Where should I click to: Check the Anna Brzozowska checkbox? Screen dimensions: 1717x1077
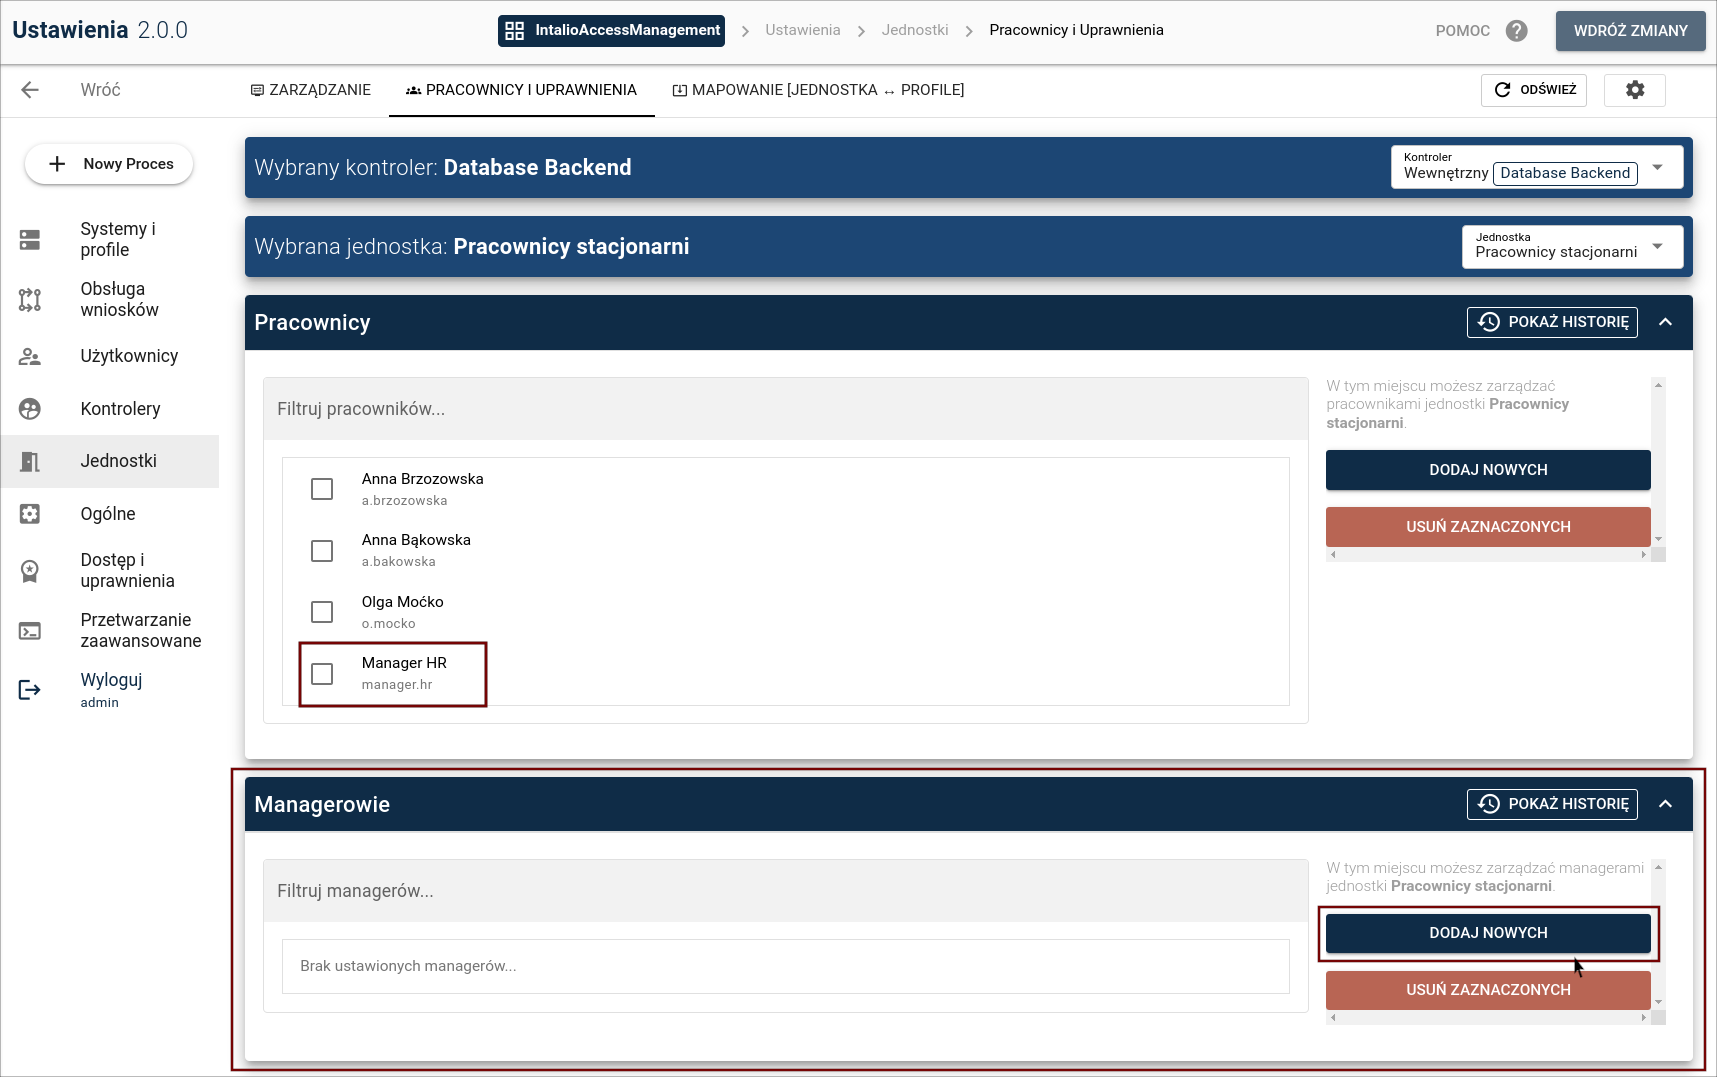point(322,489)
